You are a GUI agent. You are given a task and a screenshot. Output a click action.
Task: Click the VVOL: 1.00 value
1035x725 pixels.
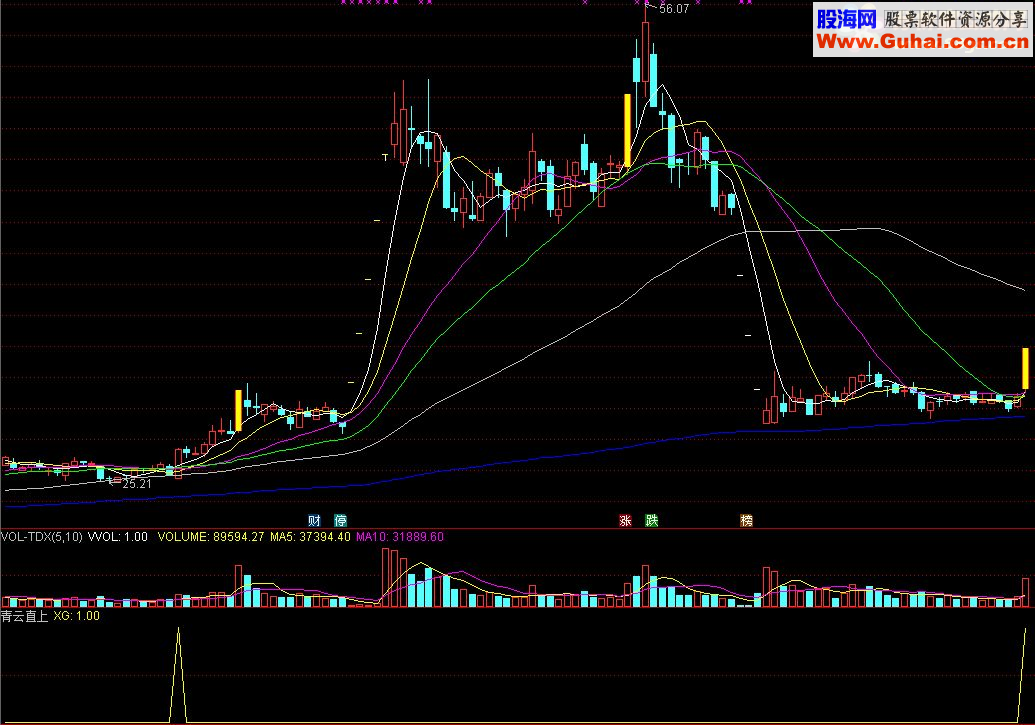[117, 537]
